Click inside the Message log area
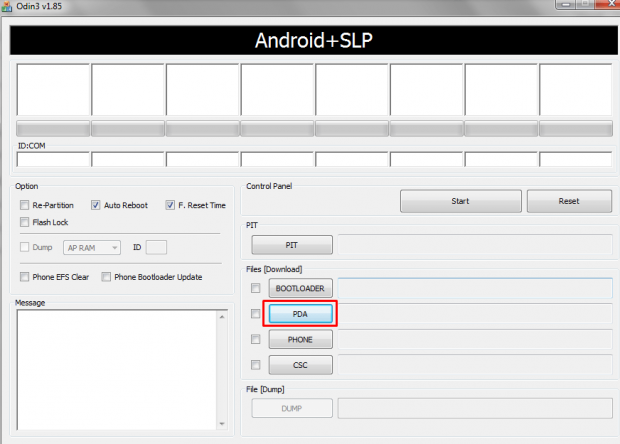620x444 pixels. [117, 370]
